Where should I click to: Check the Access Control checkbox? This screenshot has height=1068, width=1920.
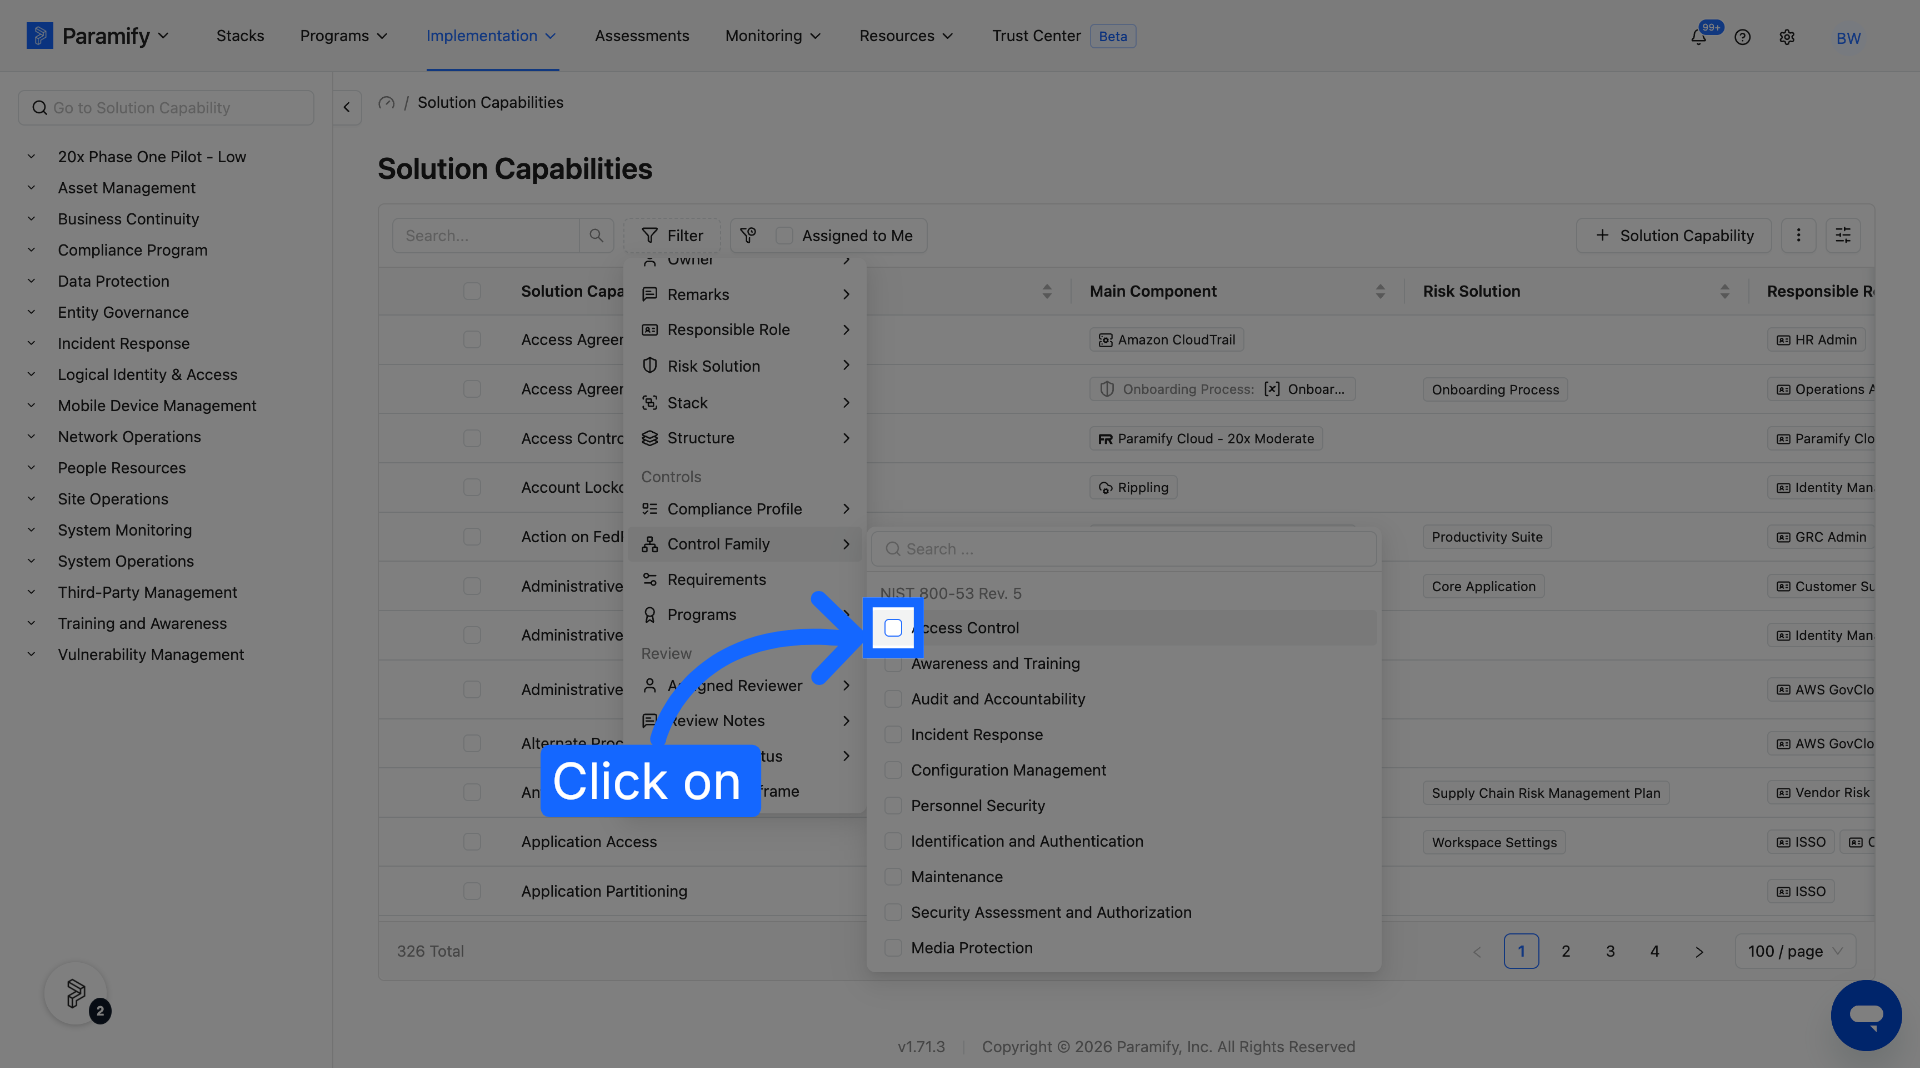coord(893,628)
